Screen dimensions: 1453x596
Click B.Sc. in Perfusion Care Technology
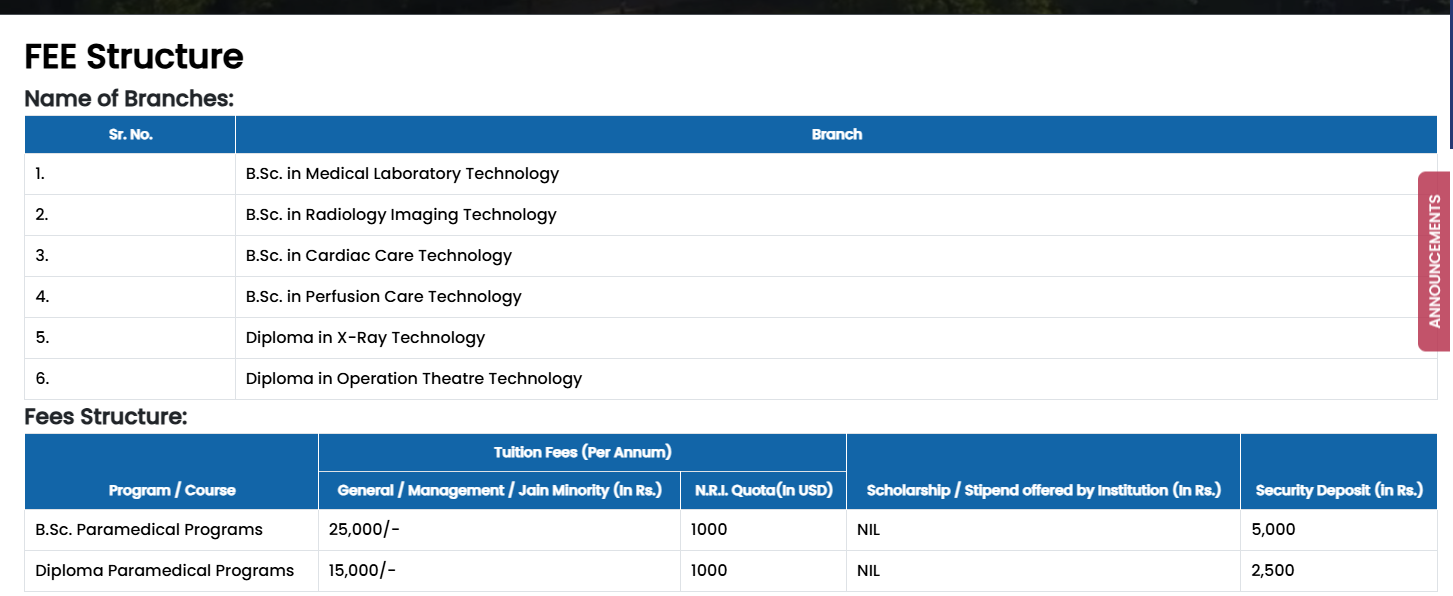(x=384, y=297)
